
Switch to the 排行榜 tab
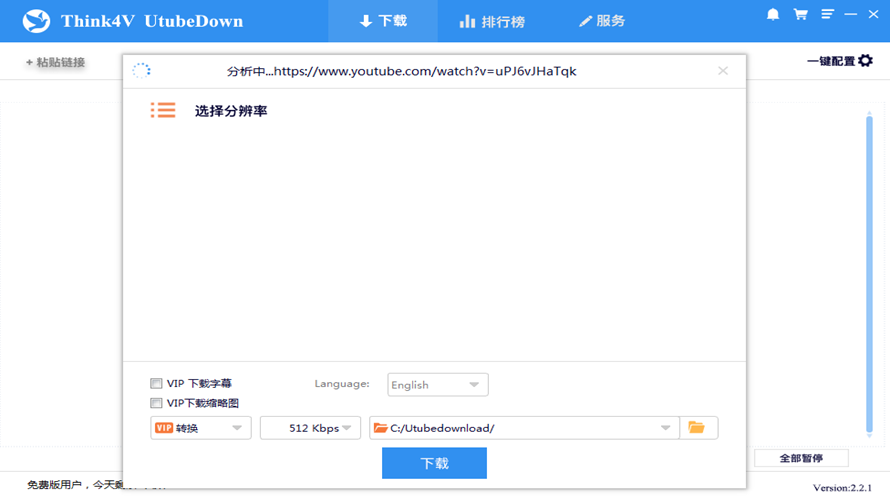(492, 22)
